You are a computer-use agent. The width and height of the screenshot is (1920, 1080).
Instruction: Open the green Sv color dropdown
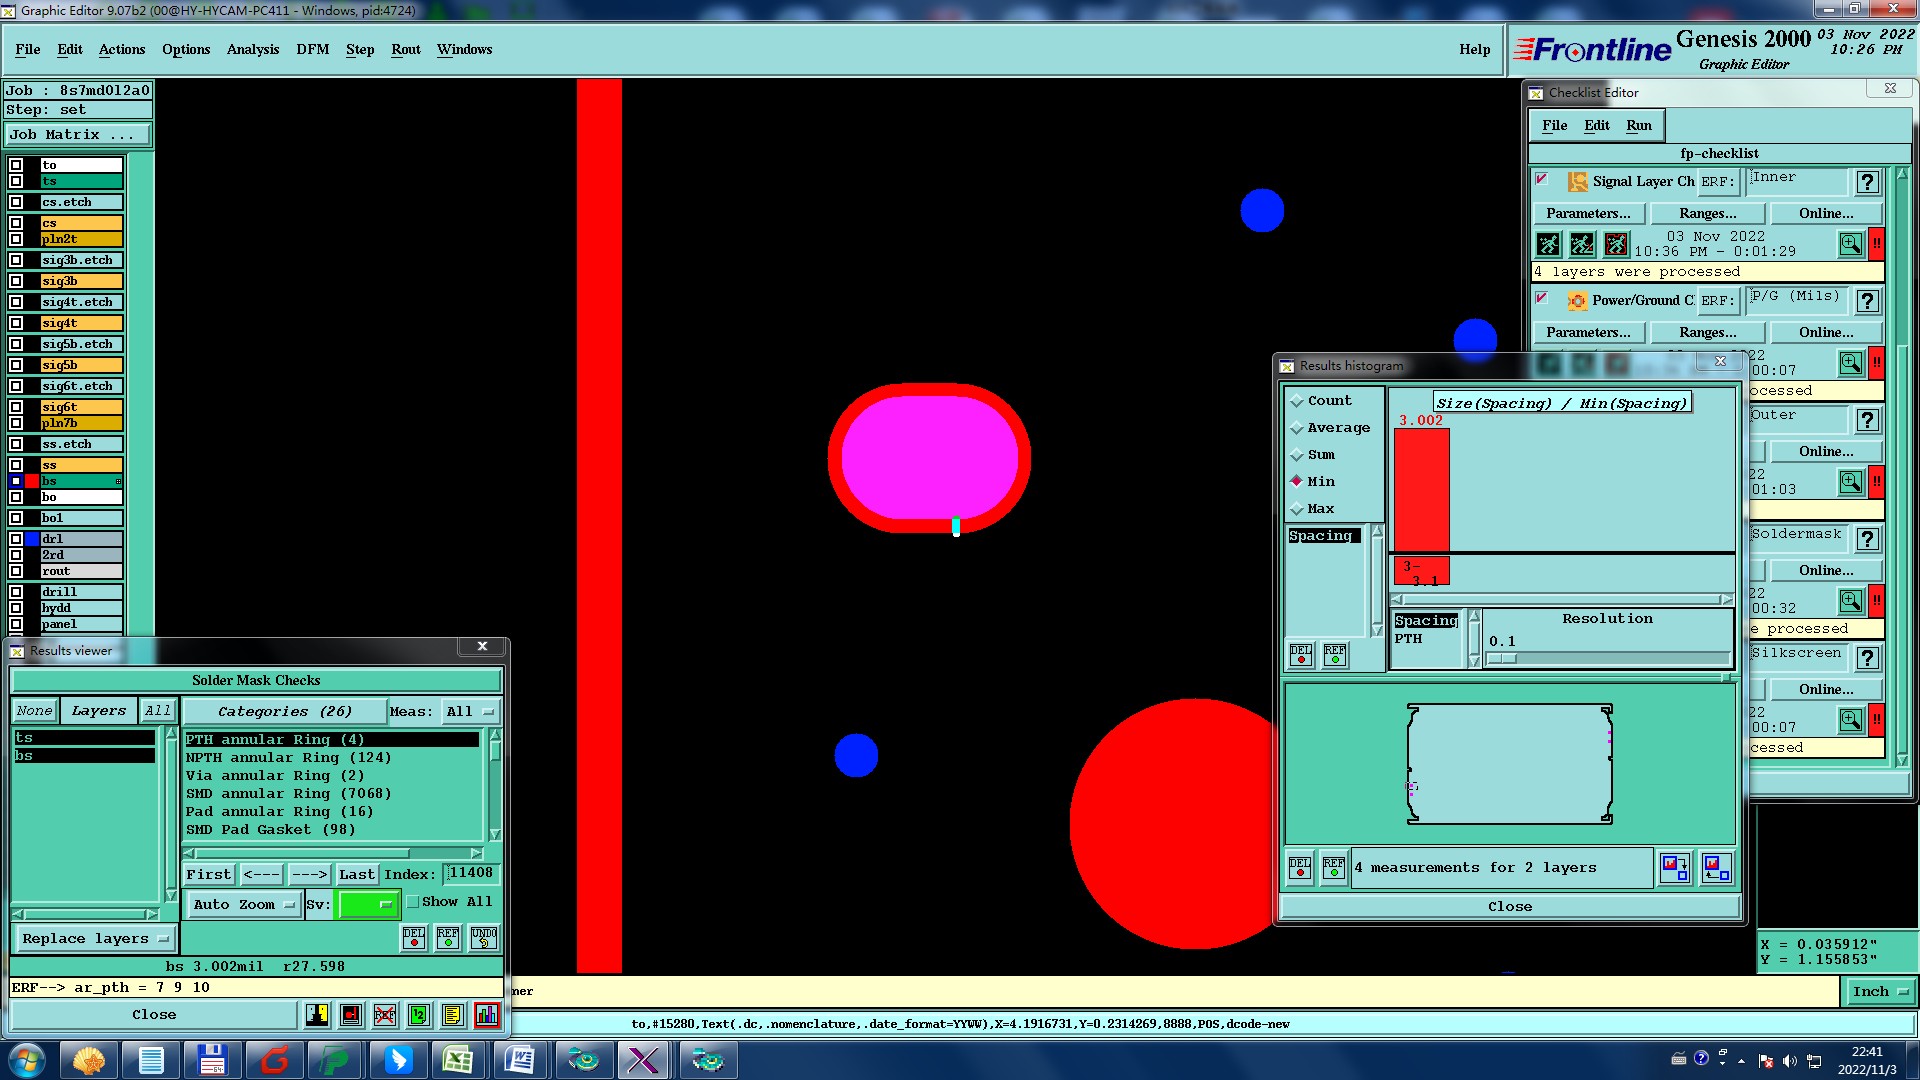coord(369,905)
